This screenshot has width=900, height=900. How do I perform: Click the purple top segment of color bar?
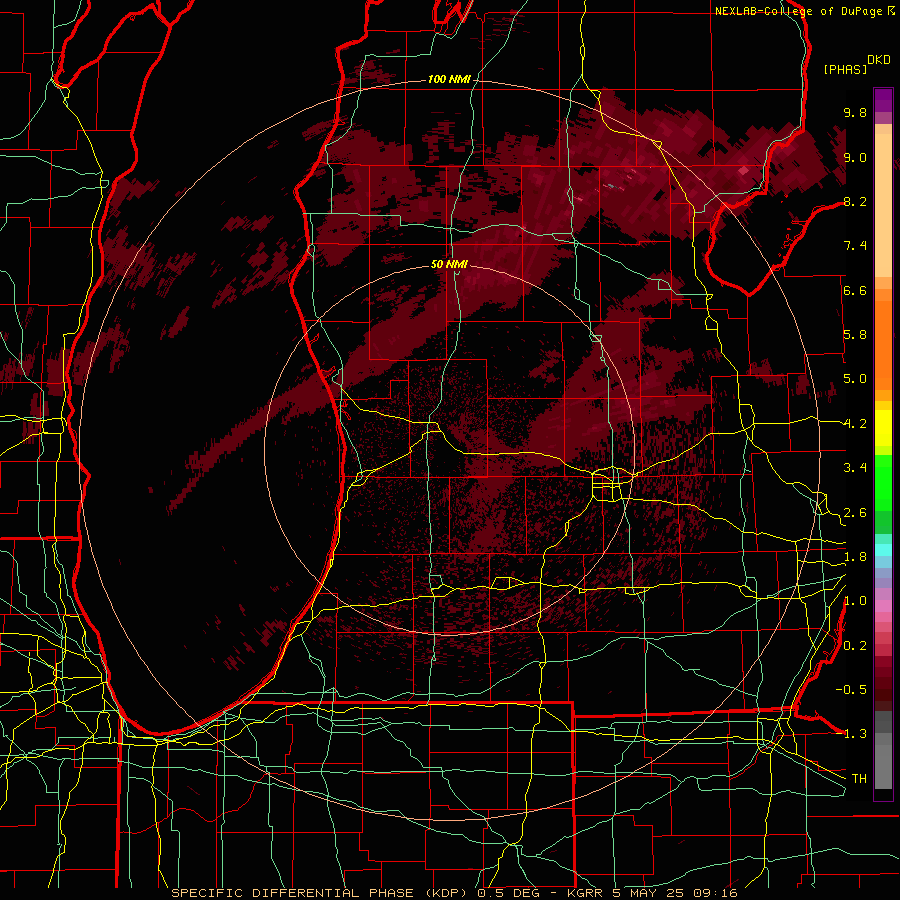(x=883, y=100)
